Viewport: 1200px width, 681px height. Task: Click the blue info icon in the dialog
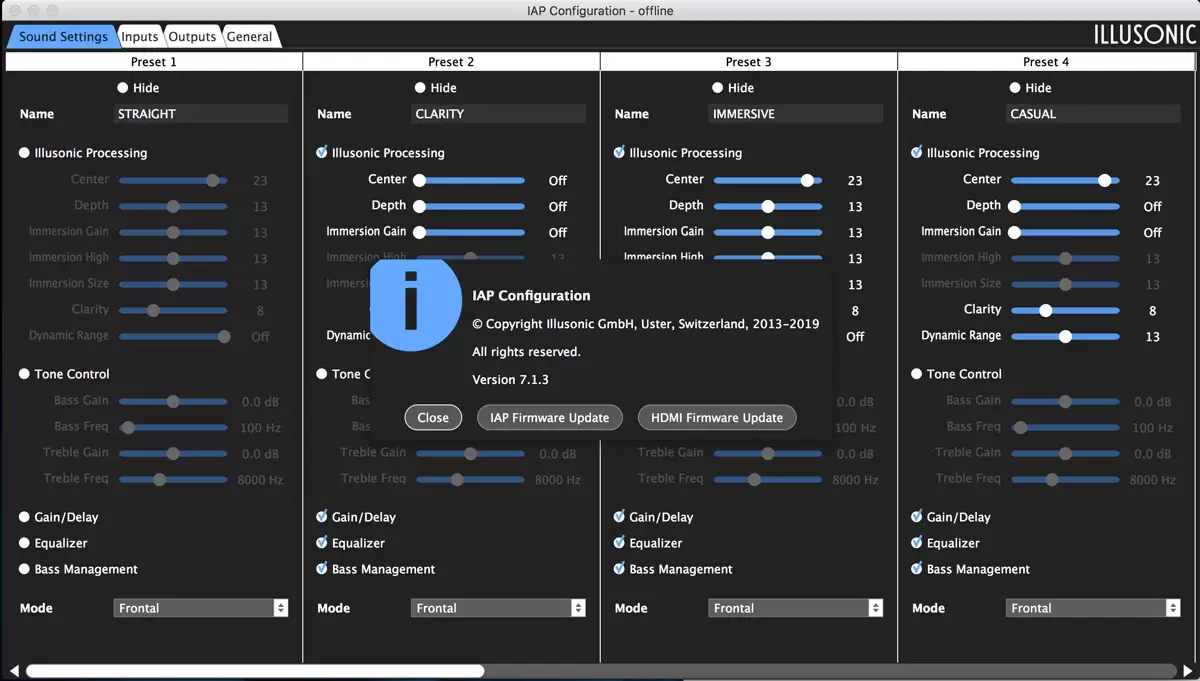click(409, 303)
